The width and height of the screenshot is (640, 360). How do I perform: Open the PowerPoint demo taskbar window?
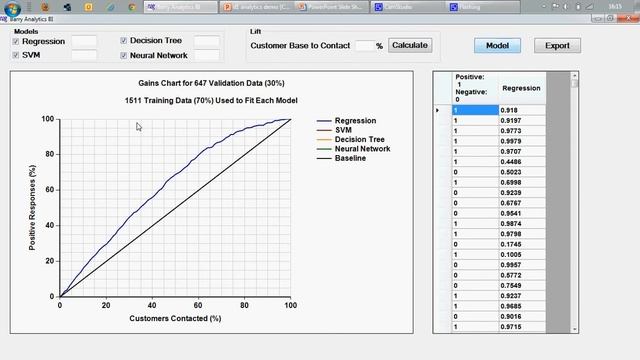pos(256,7)
